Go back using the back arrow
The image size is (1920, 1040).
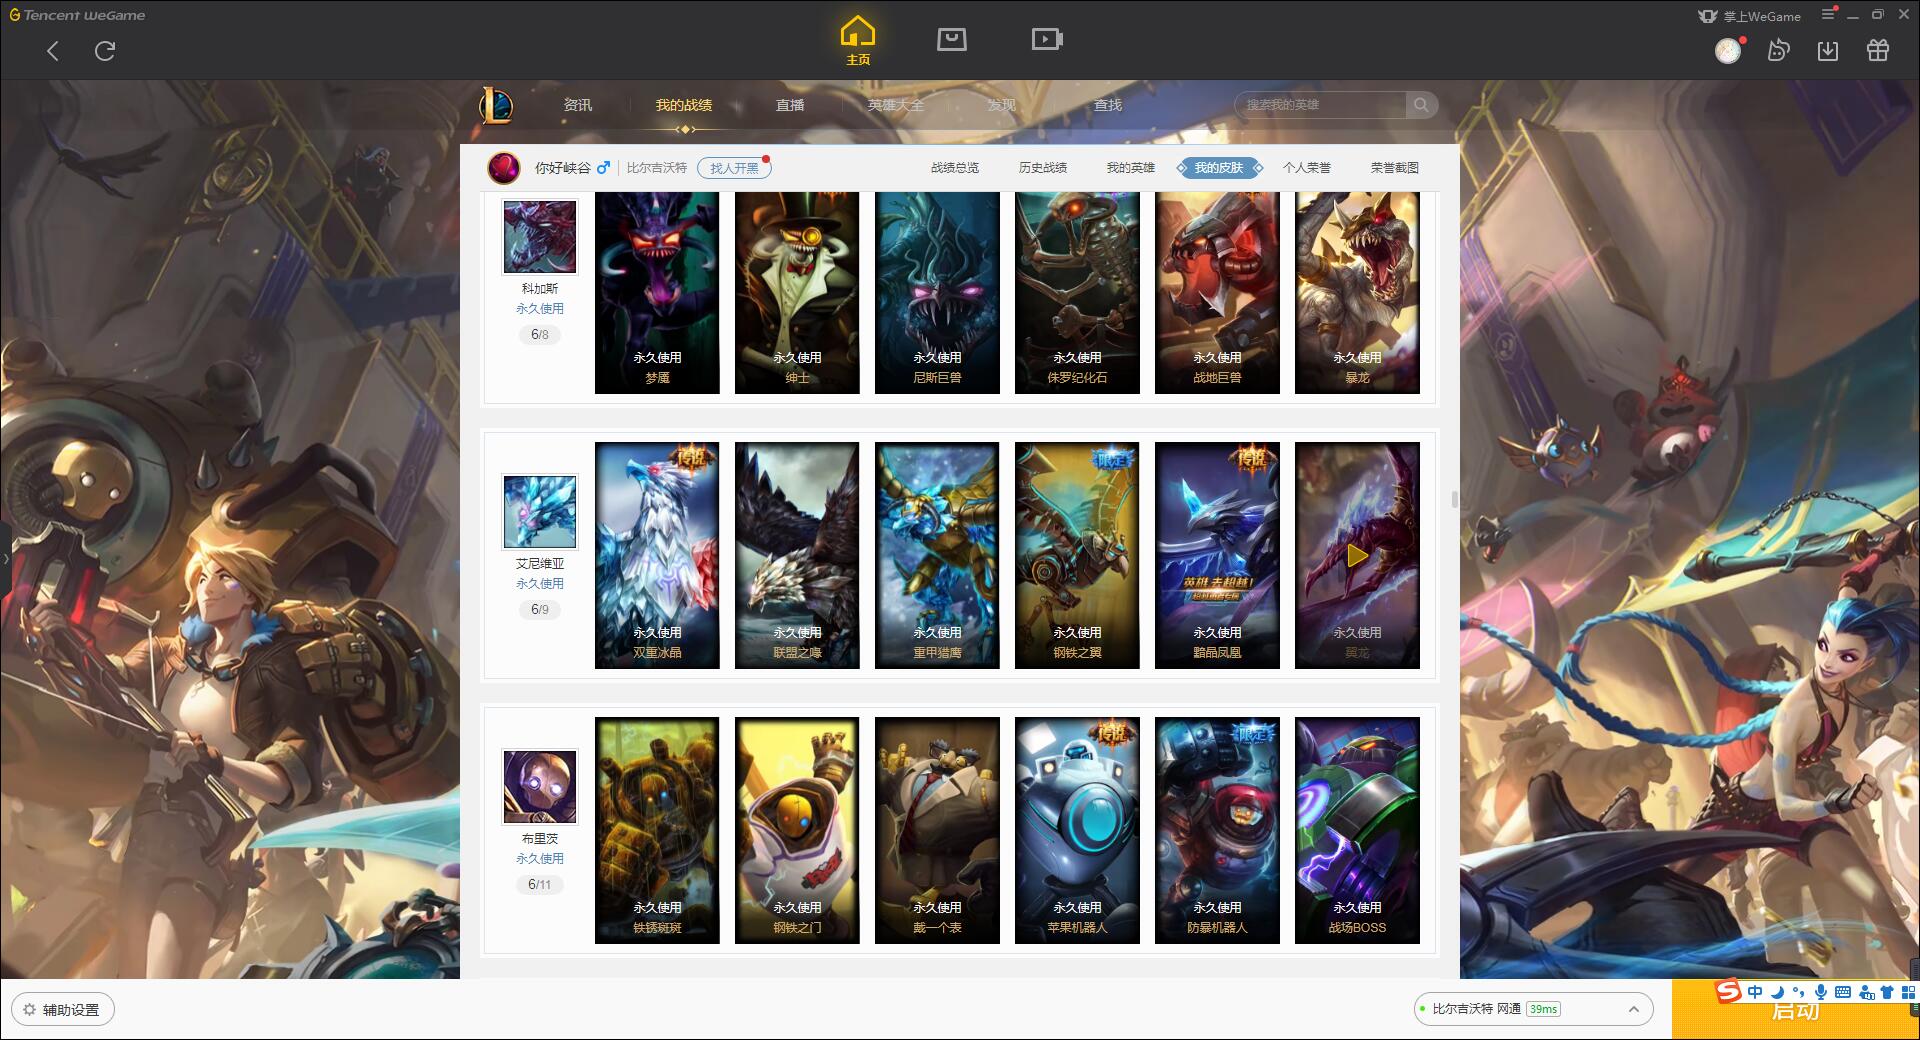(53, 51)
